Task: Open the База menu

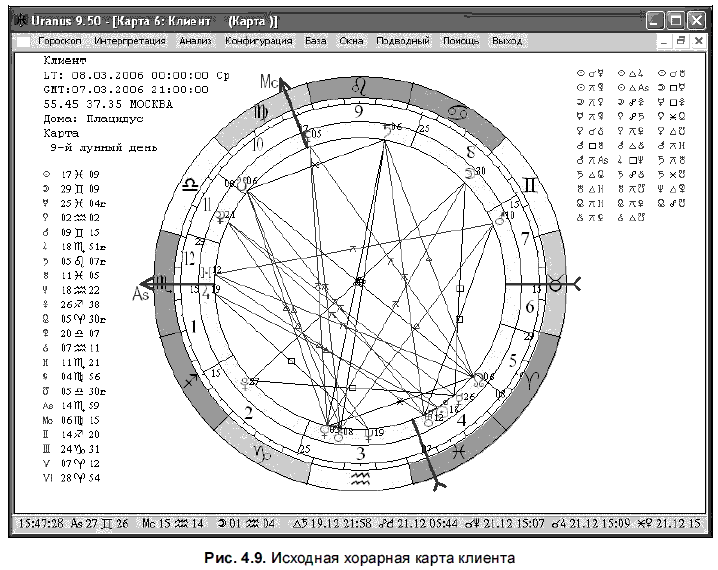Action: coord(316,41)
